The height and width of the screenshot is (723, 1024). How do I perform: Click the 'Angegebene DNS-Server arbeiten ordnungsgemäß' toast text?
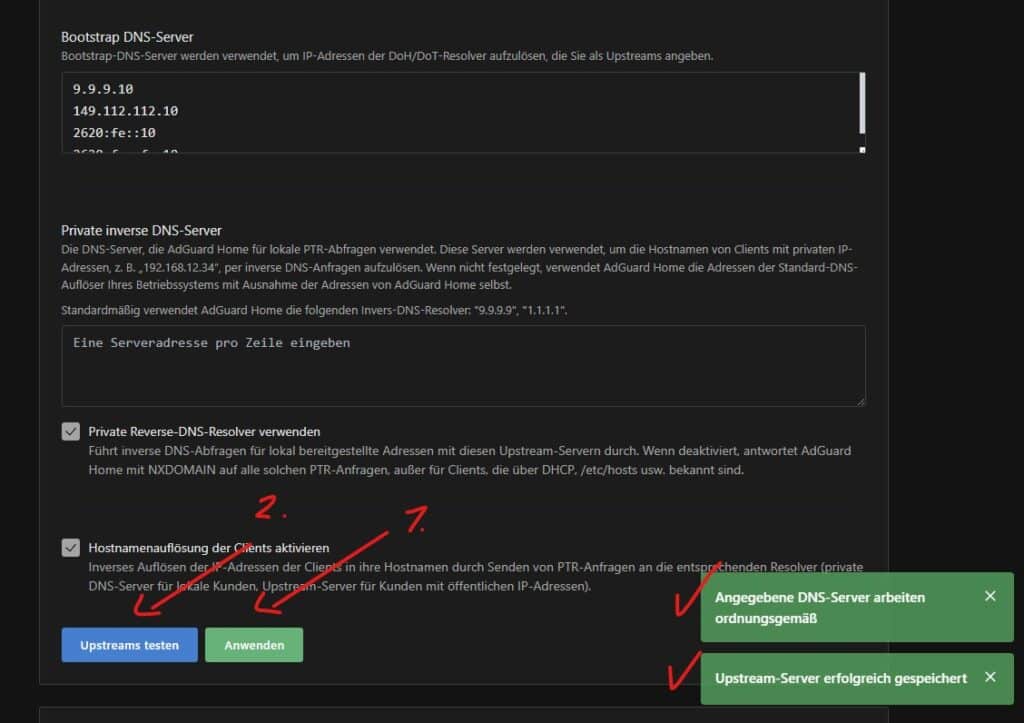pos(820,607)
